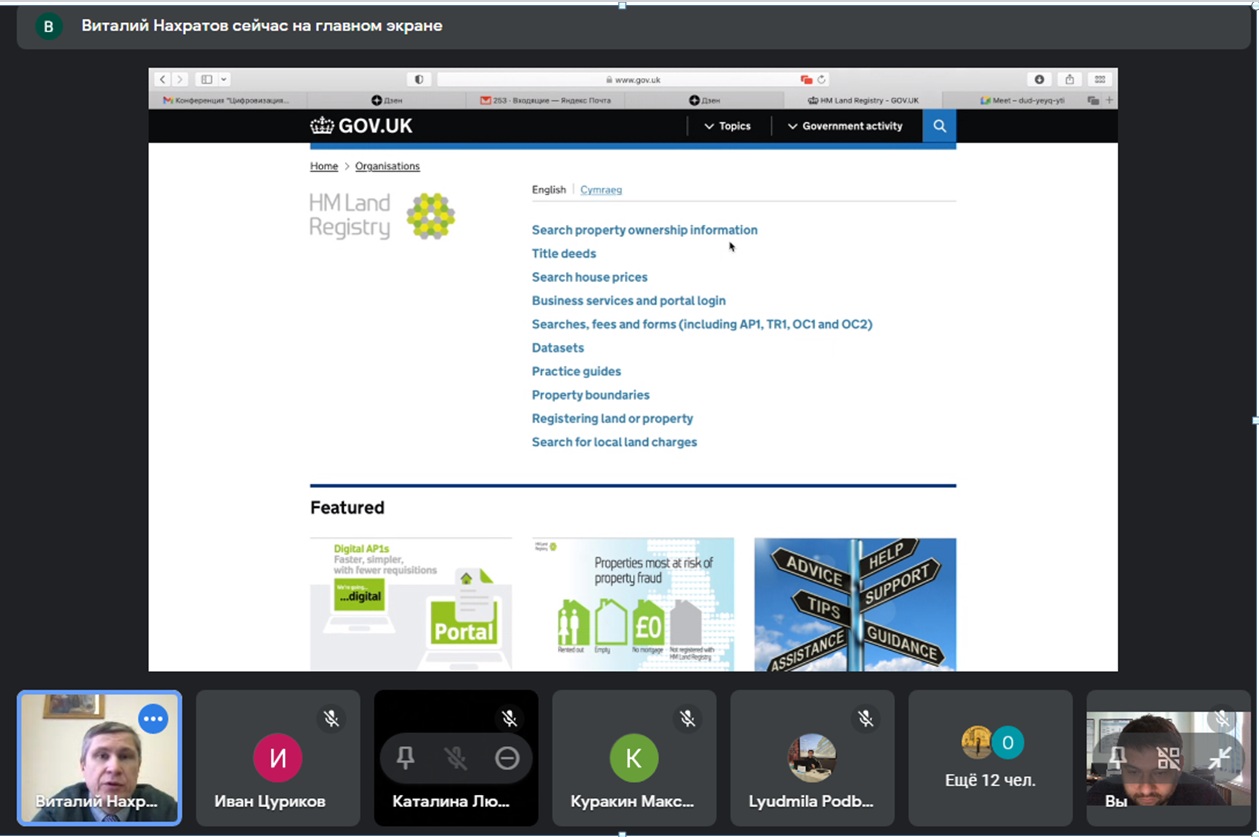Click the muted mic icon on Иван Цуриков

331,718
